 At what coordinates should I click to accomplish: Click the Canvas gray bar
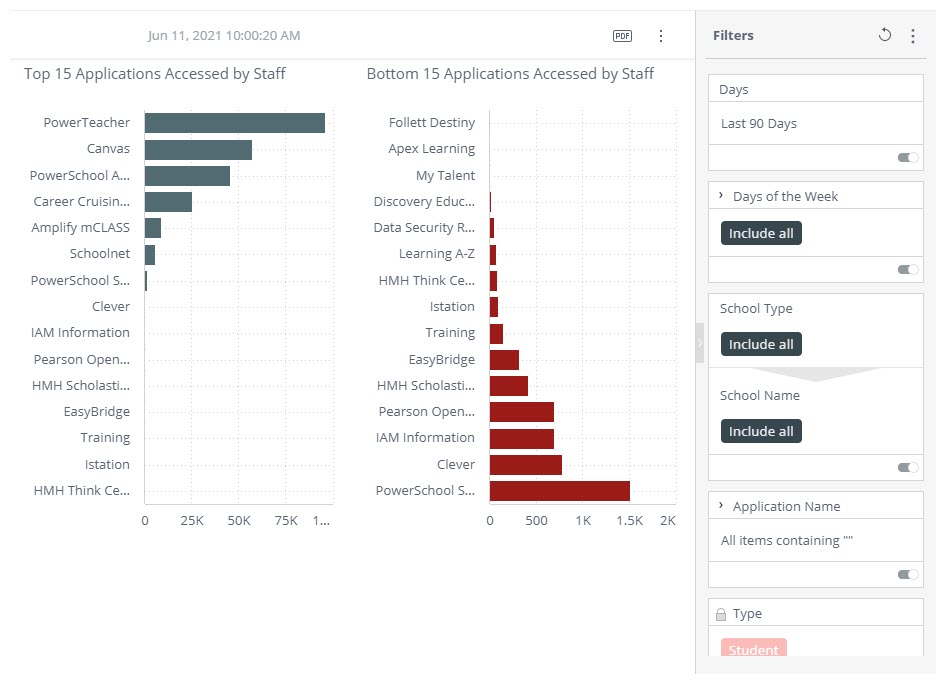(x=198, y=150)
